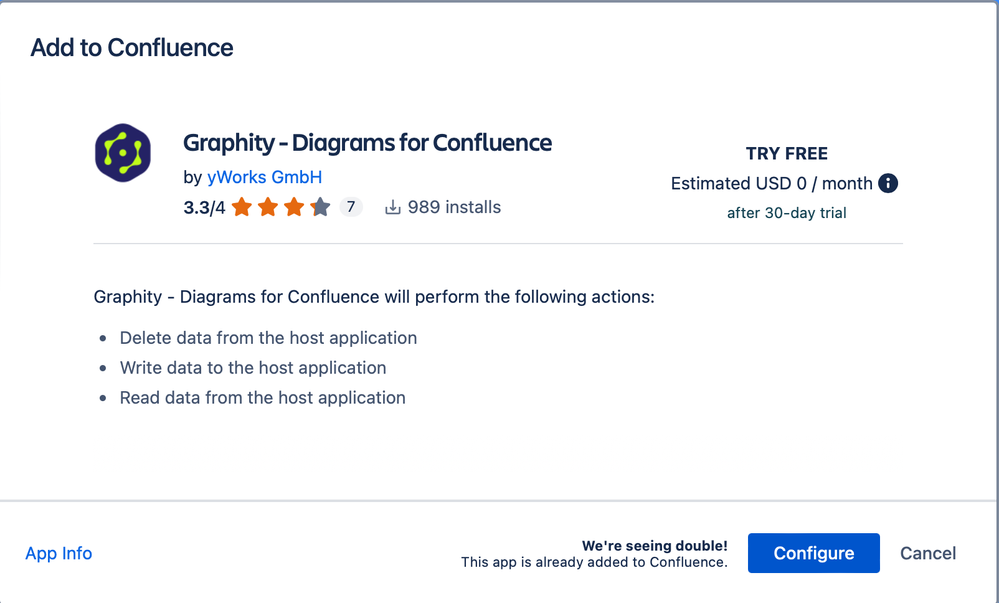Click the installs download icon

click(393, 207)
